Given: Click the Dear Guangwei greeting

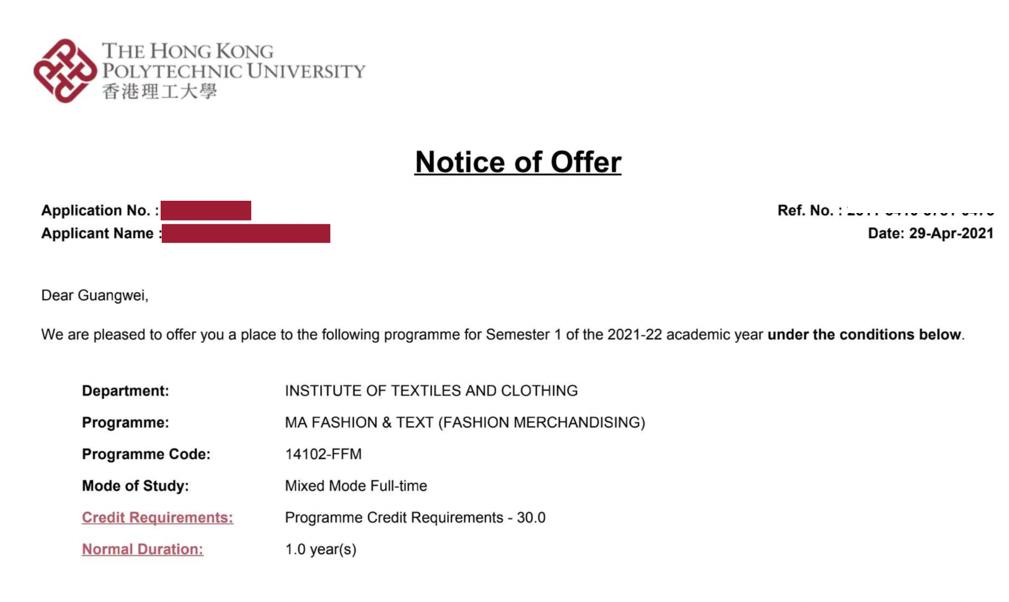Looking at the screenshot, I should (x=94, y=295).
